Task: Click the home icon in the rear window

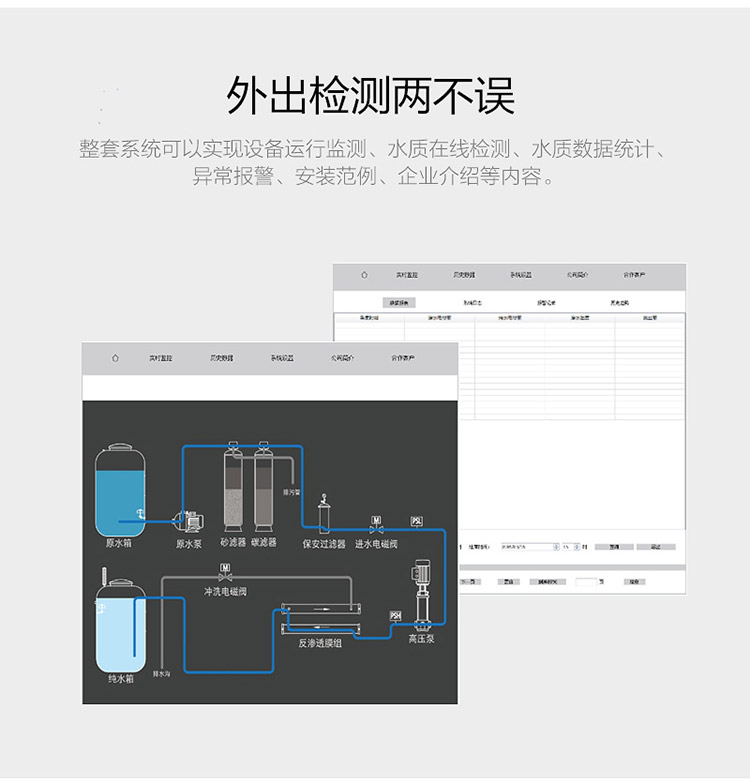Action: (x=364, y=274)
